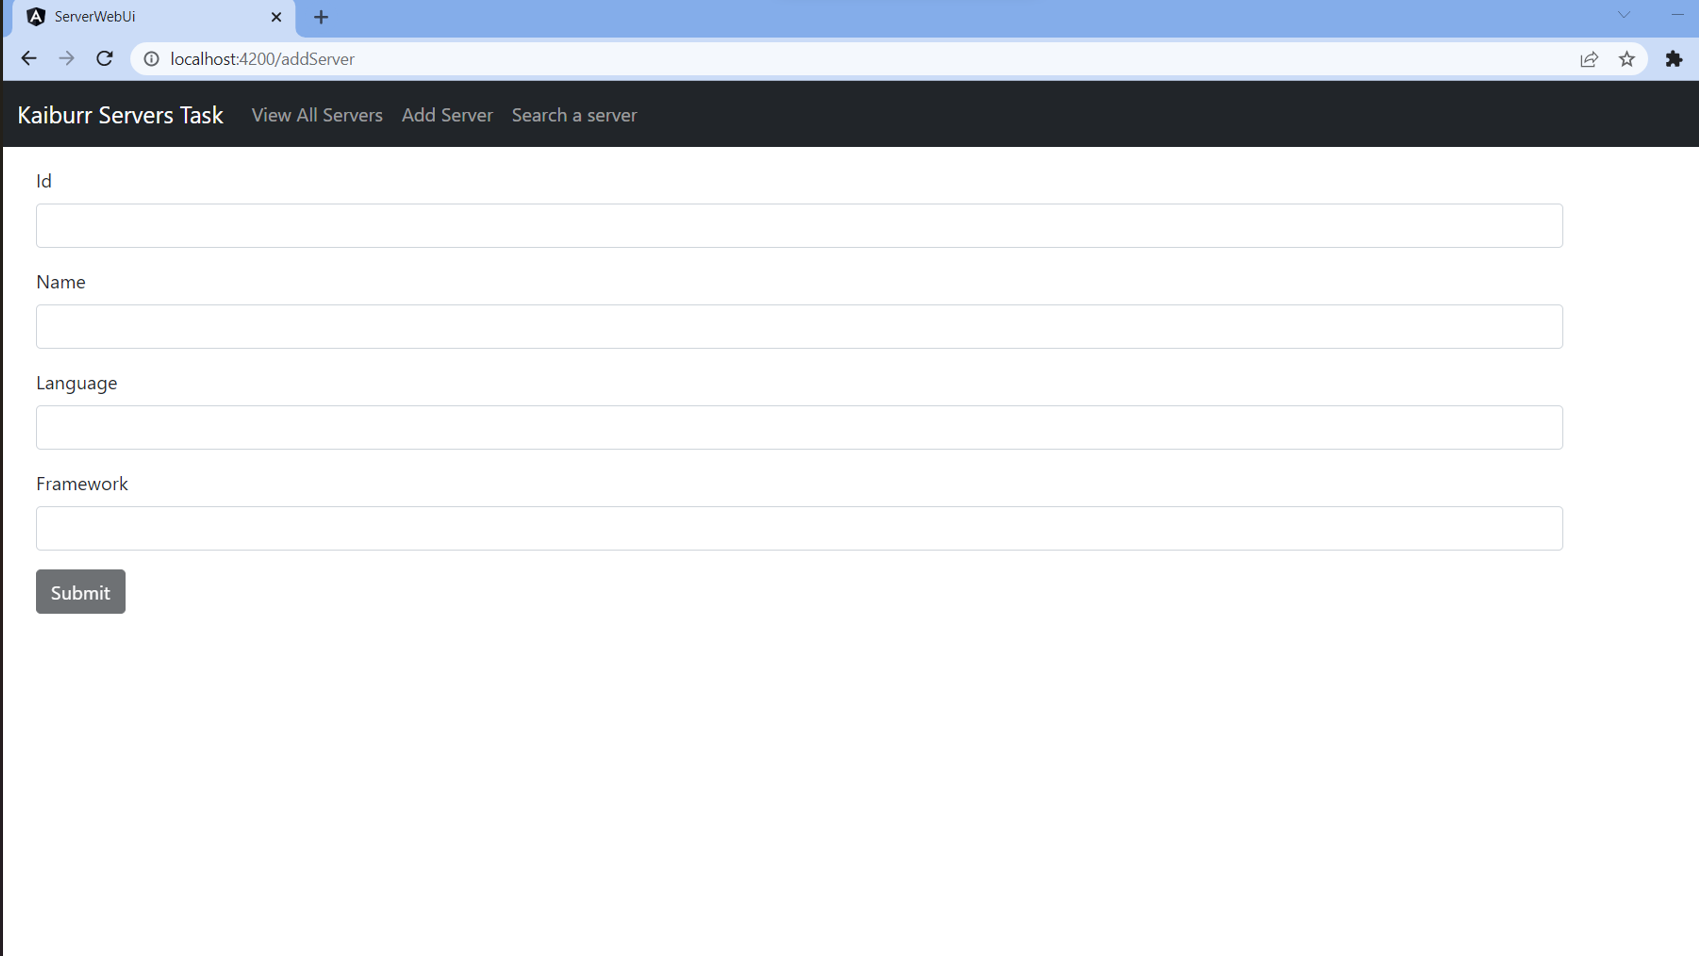Click the back navigation arrow
The height and width of the screenshot is (956, 1699).
(28, 58)
